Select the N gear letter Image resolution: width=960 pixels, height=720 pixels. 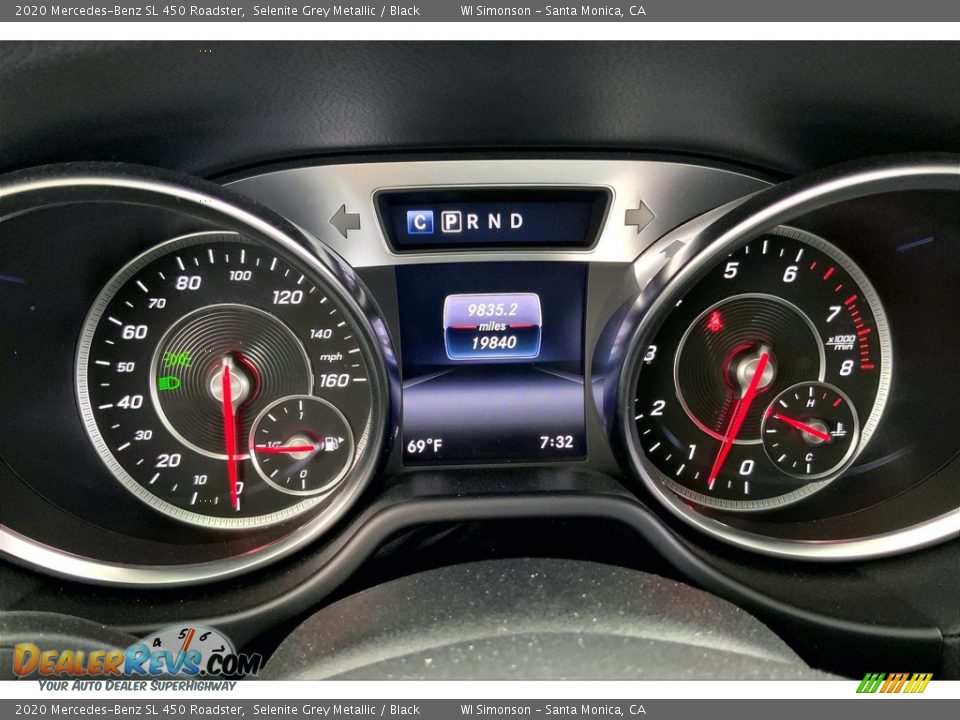(494, 222)
